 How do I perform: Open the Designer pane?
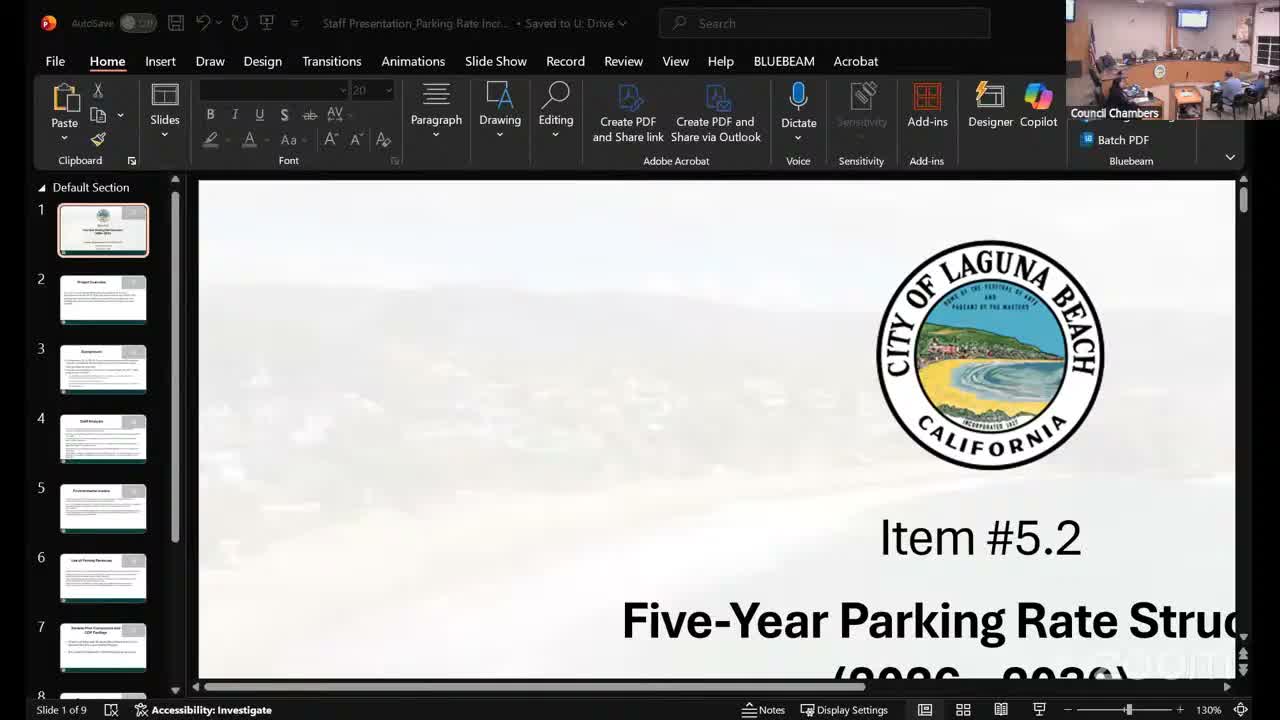tap(990, 106)
